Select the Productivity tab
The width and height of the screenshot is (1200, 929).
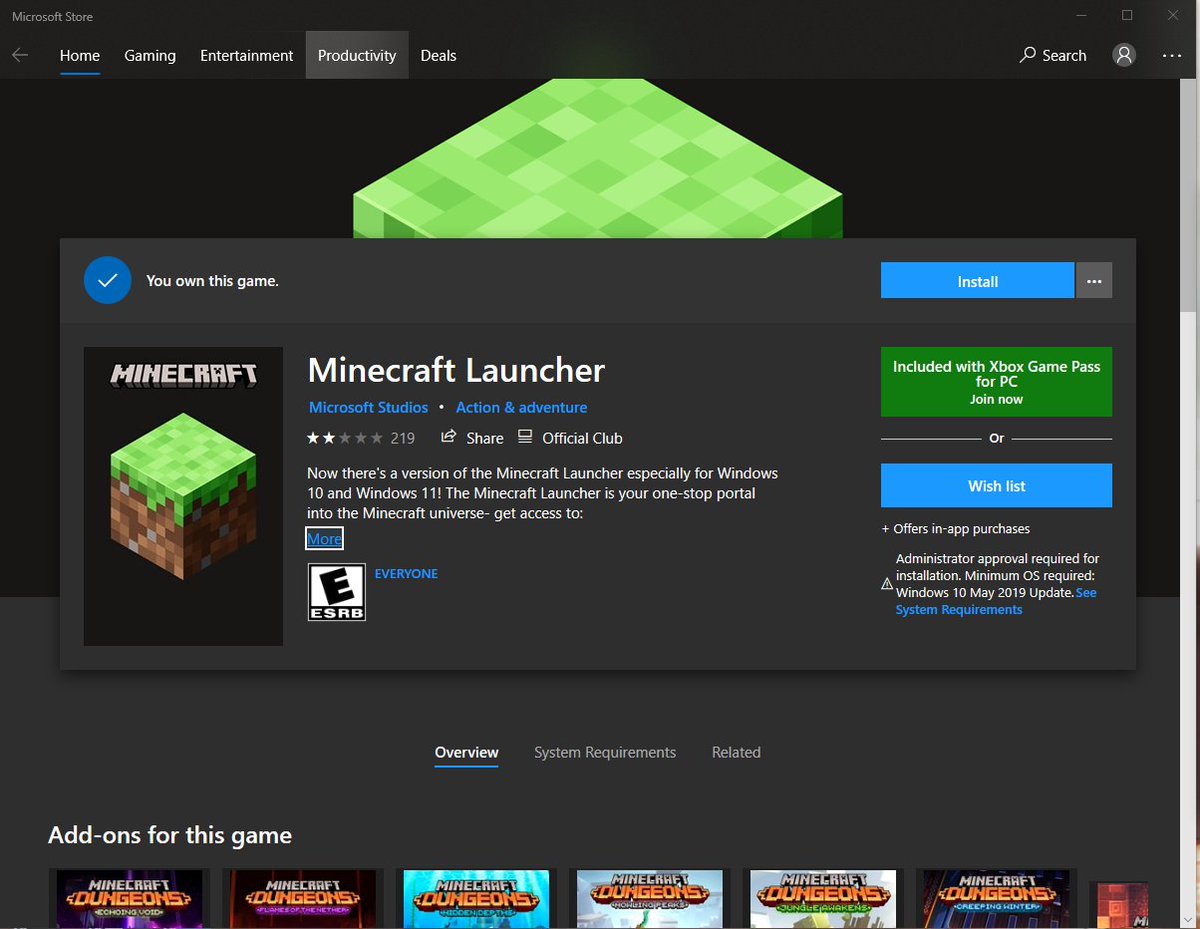(357, 56)
